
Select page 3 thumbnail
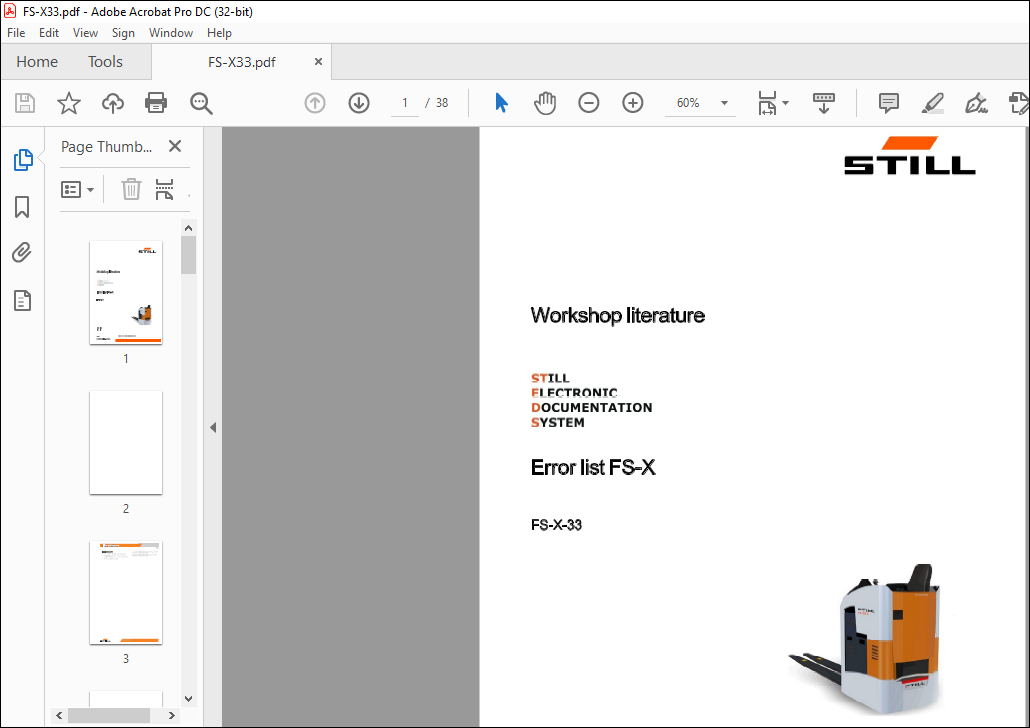pos(125,593)
